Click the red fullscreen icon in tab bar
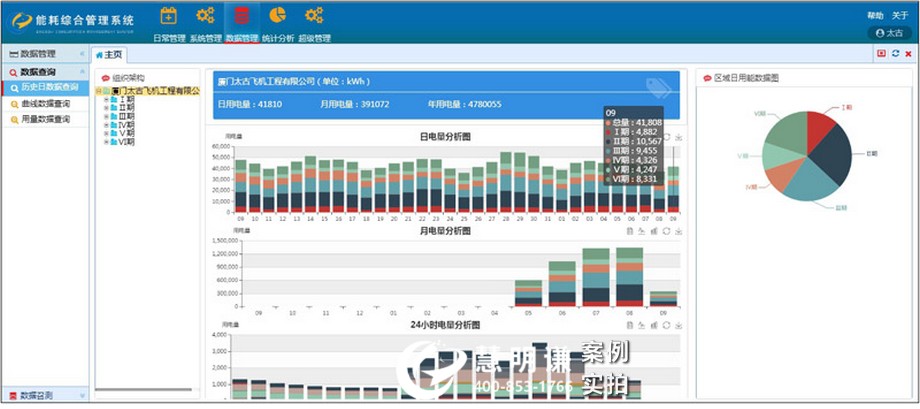Viewport: 920px width, 409px height. point(881,54)
